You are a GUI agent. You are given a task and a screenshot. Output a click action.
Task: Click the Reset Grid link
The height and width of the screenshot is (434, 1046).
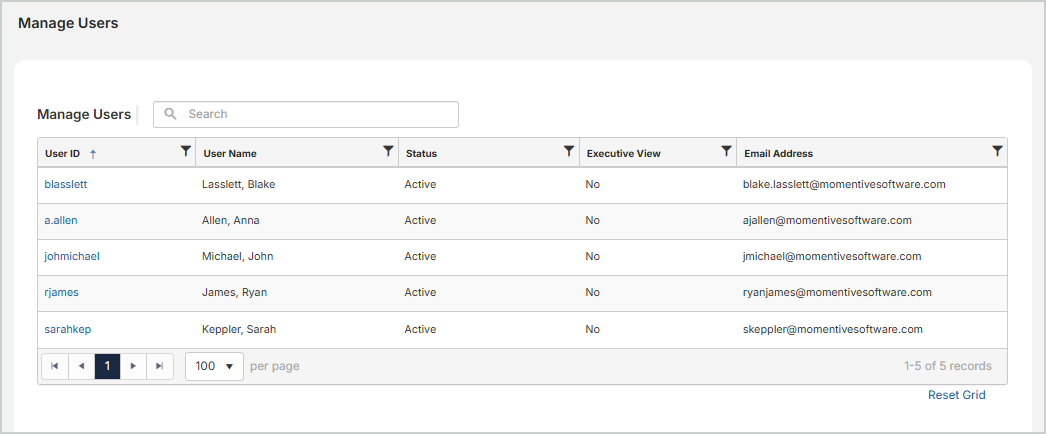tap(956, 395)
